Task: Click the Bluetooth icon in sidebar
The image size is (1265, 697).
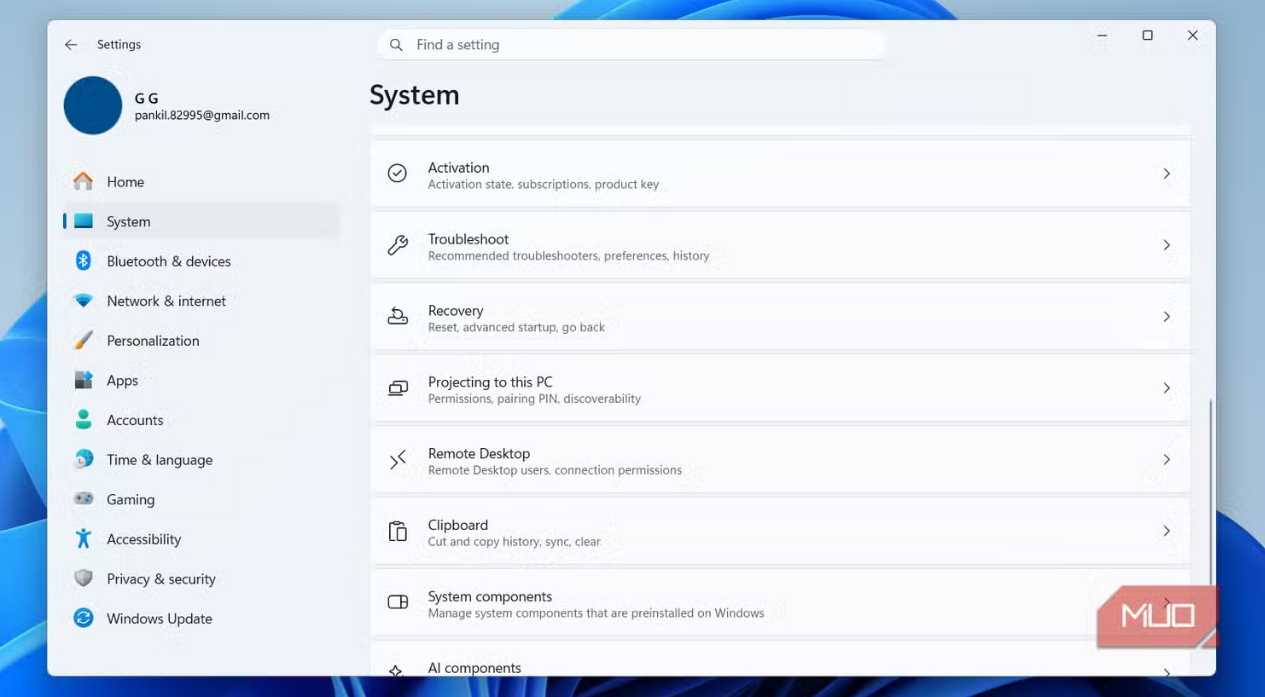Action: [x=84, y=261]
